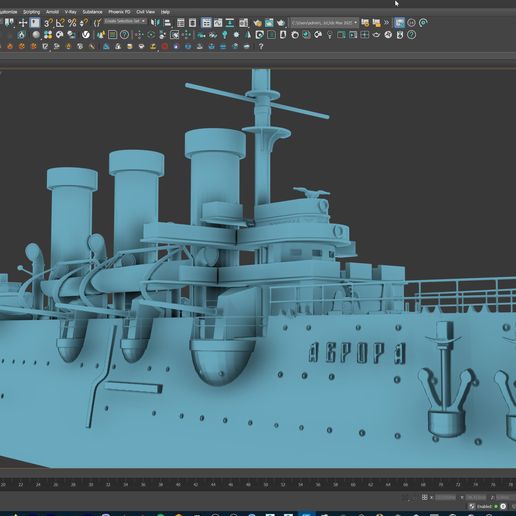
Task: Click the green square toolbar icon
Action: click(x=112, y=35)
